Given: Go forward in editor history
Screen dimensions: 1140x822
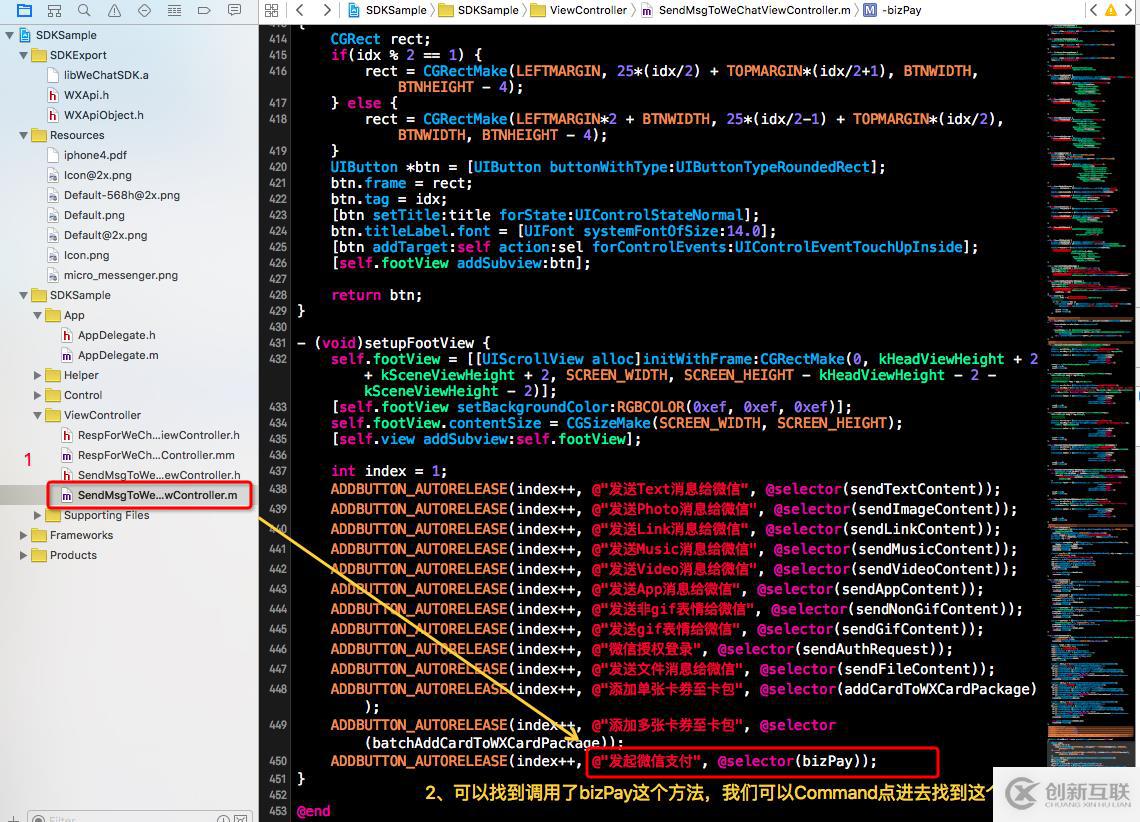Looking at the screenshot, I should coord(327,10).
